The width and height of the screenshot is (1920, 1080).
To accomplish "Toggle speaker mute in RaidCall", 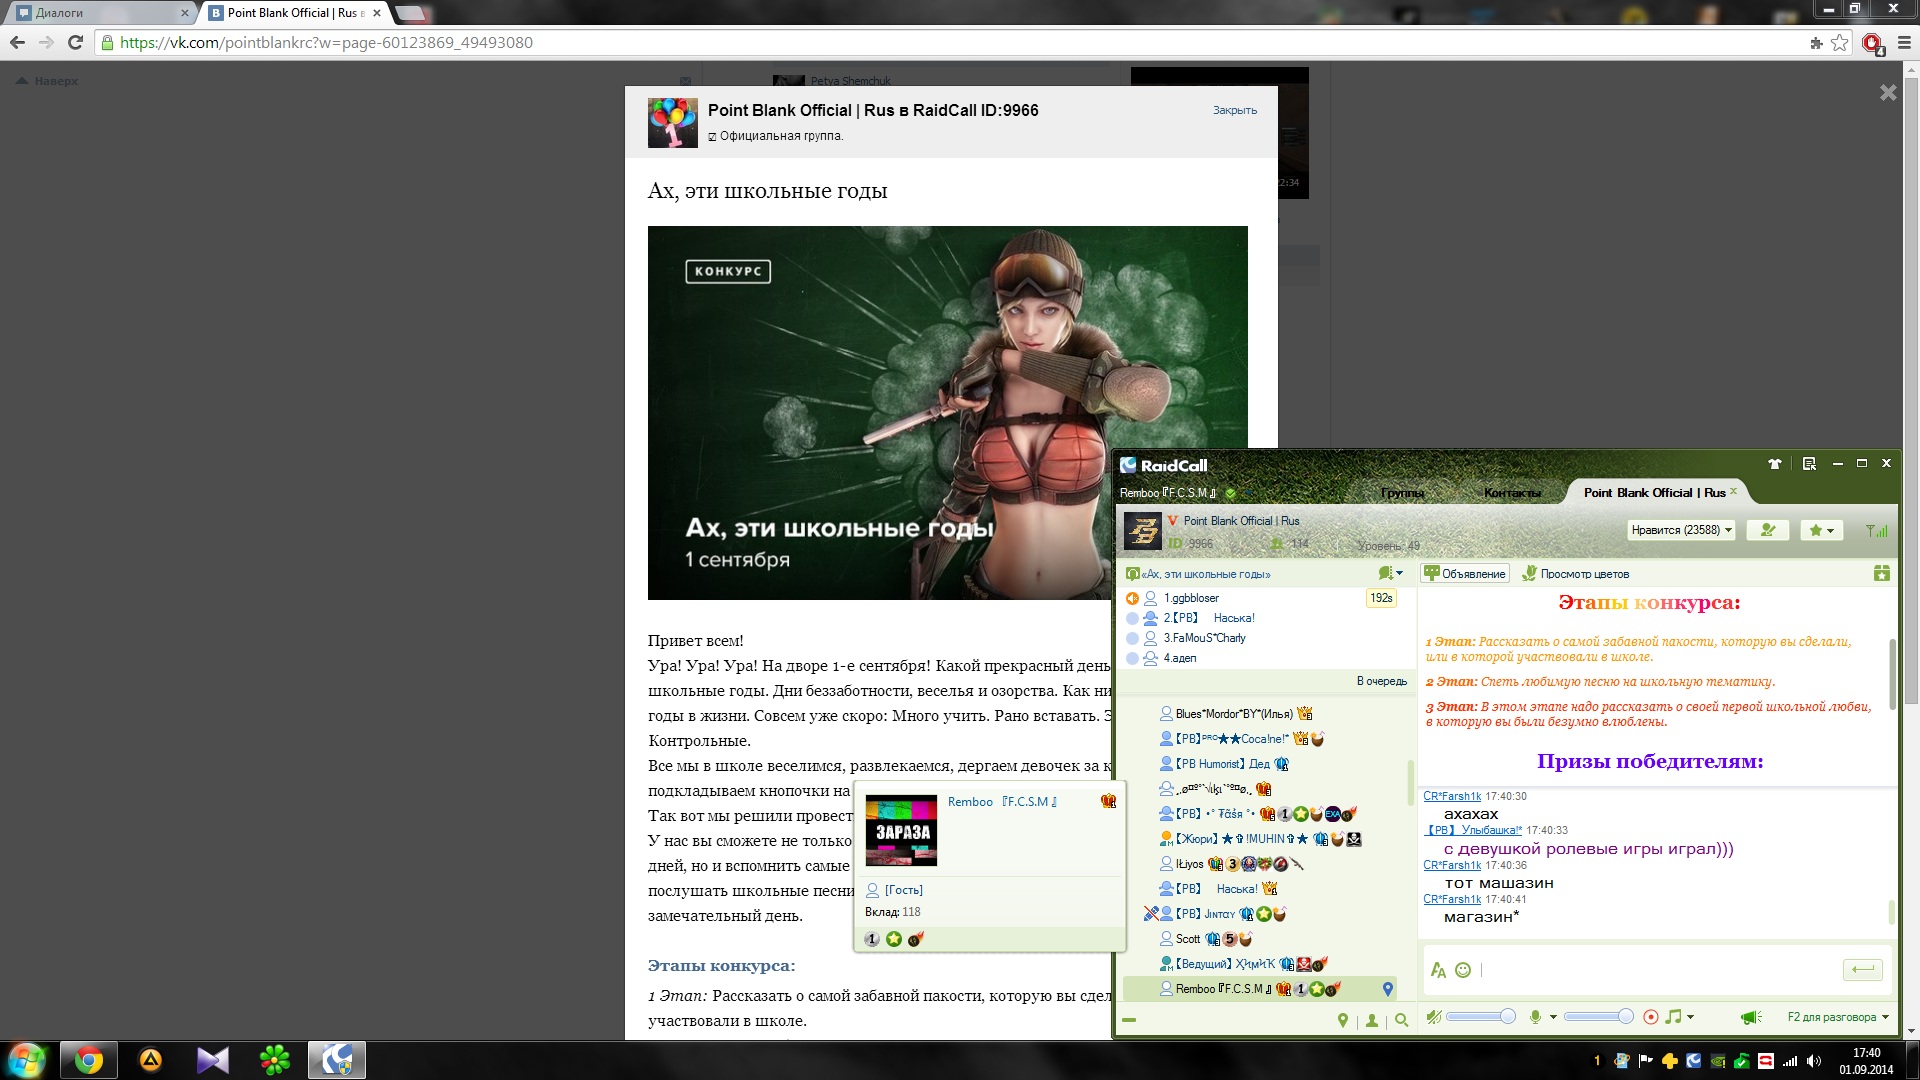I will (1434, 1017).
